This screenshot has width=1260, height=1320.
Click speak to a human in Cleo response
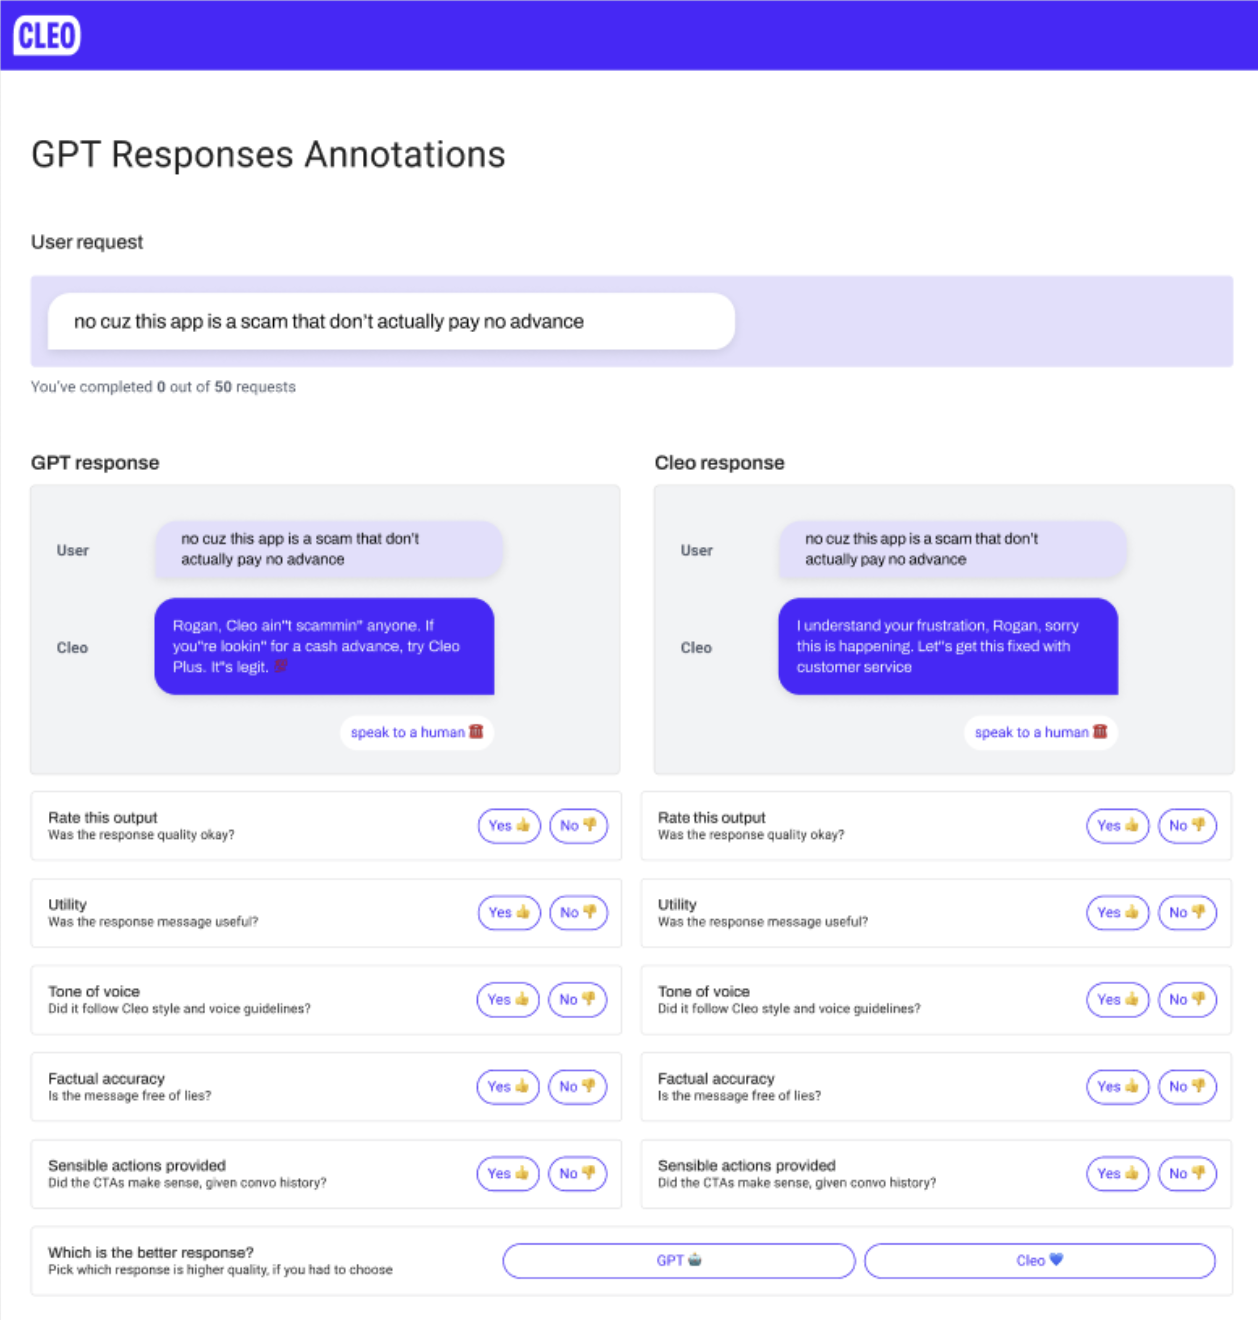pyautogui.click(x=1041, y=733)
